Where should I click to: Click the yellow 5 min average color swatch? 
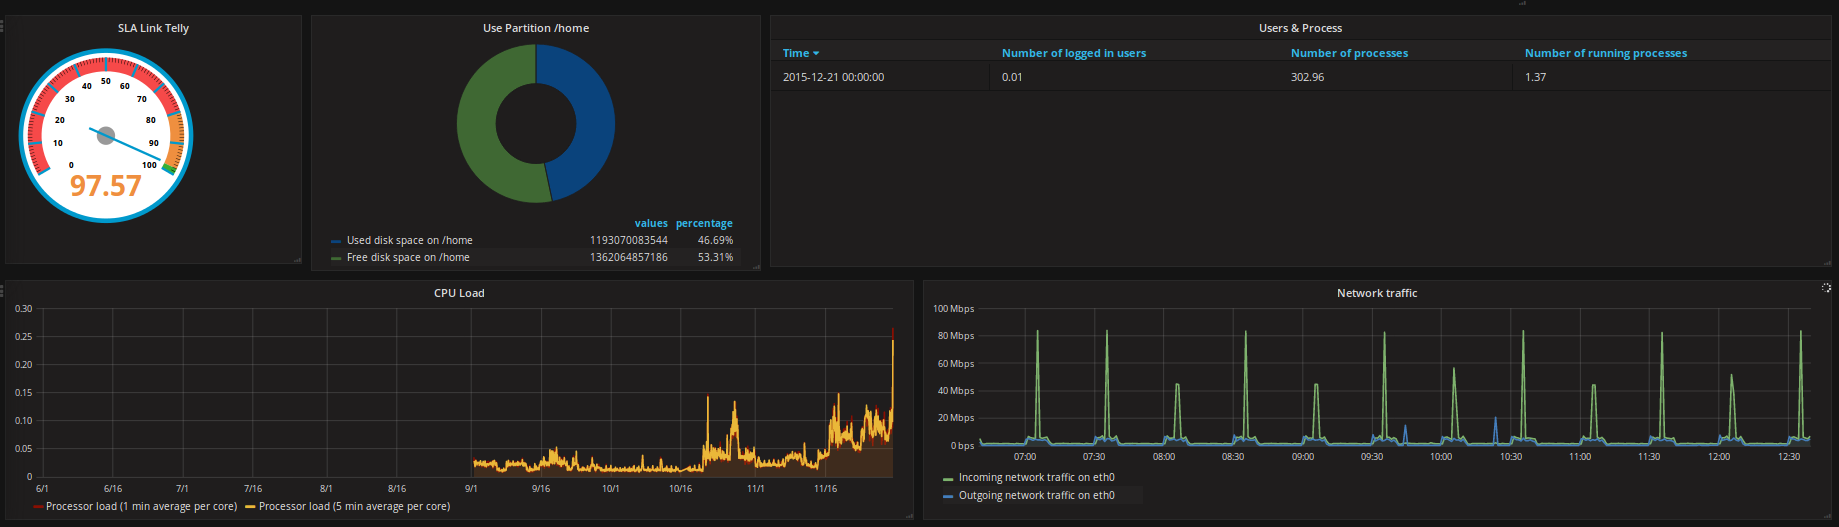point(250,507)
